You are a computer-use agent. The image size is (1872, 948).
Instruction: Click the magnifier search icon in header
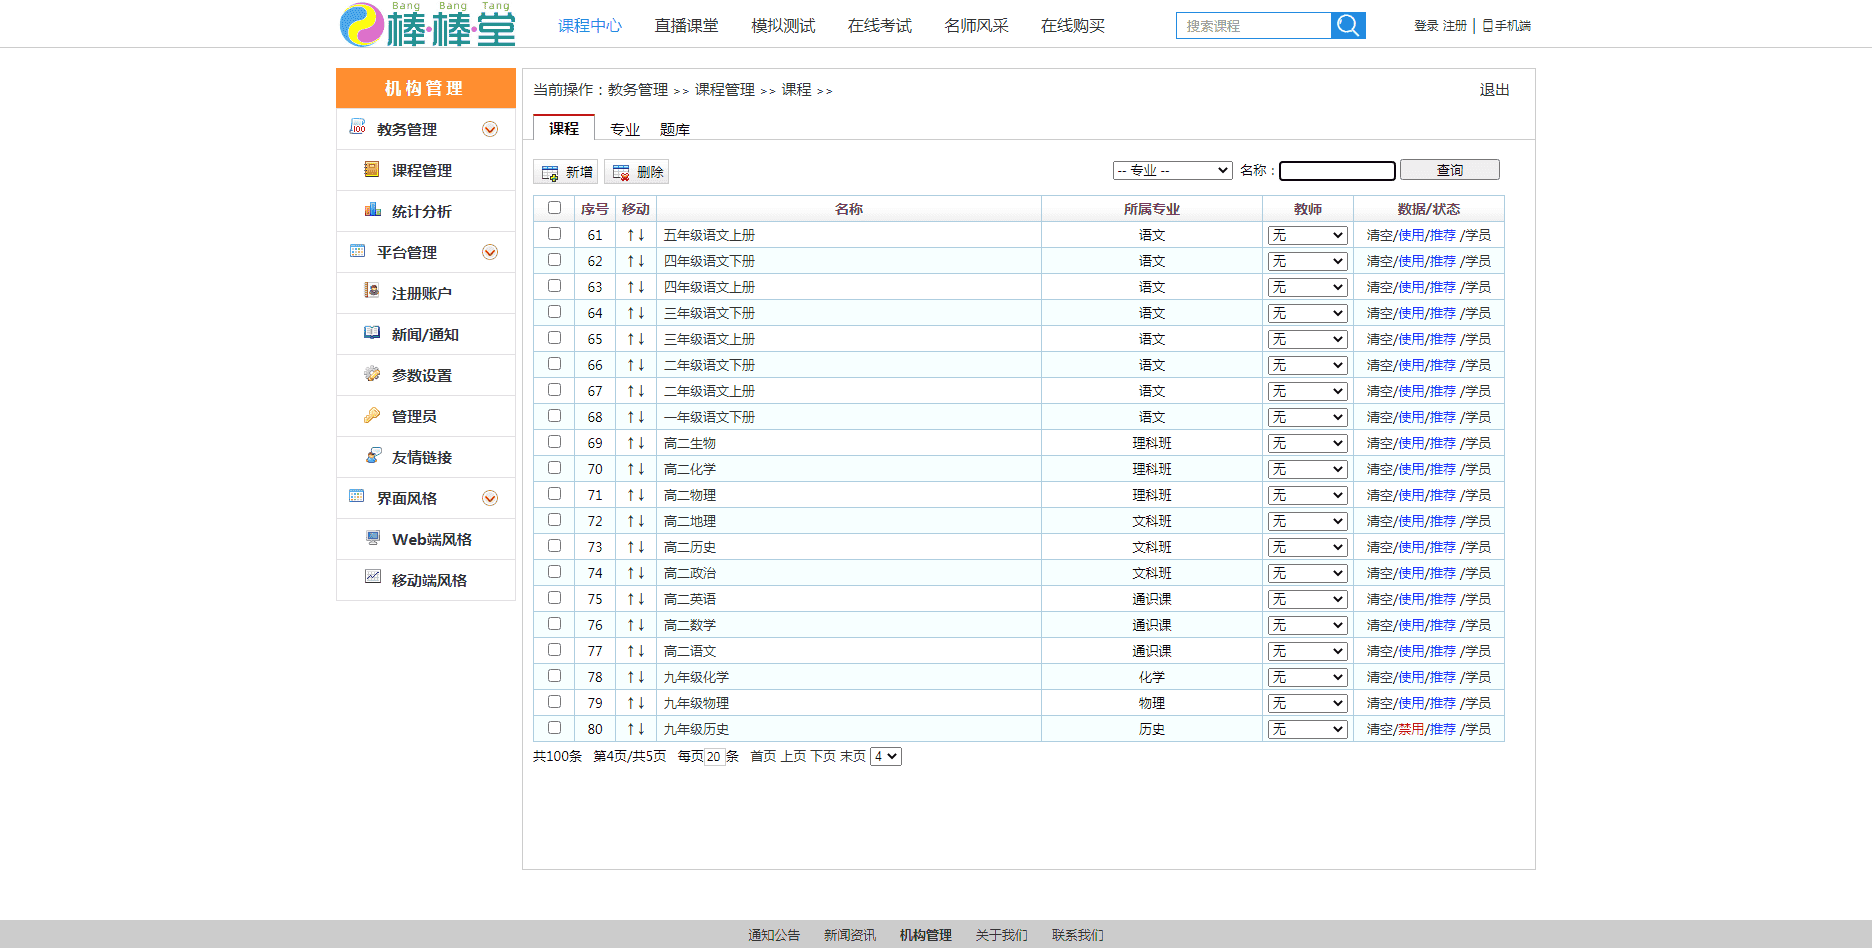(x=1348, y=26)
